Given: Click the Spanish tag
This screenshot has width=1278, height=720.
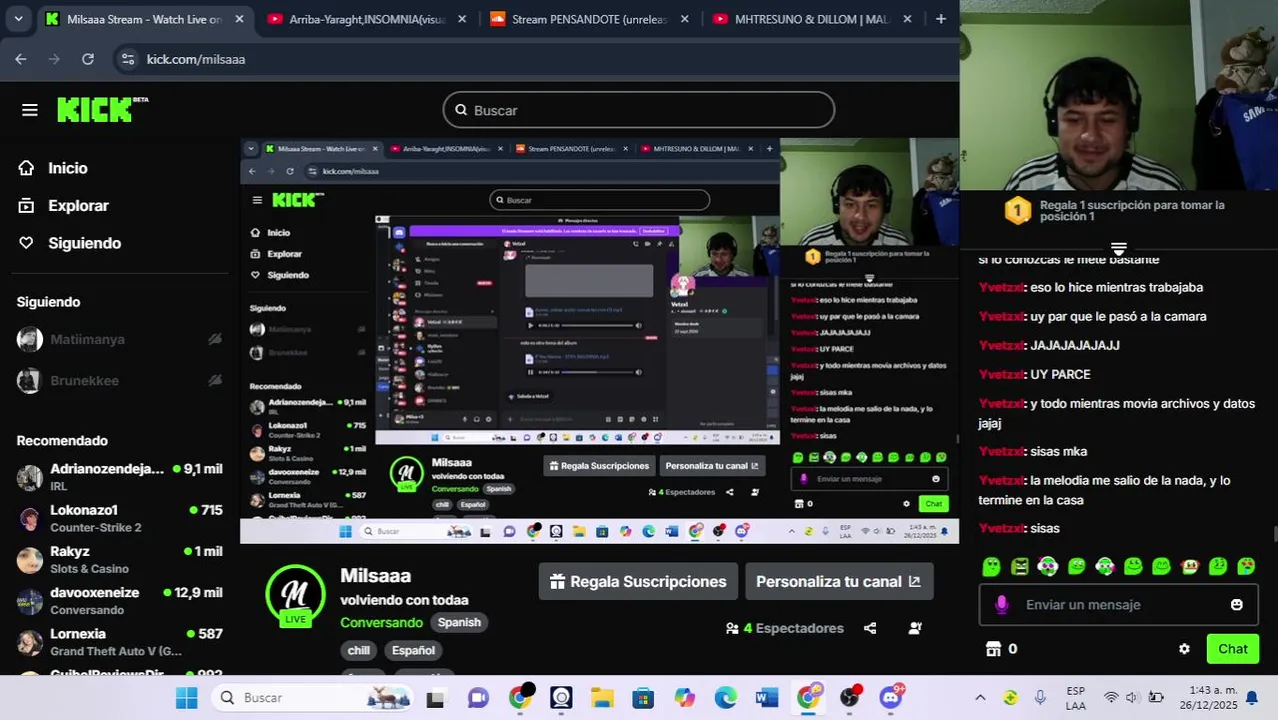Looking at the screenshot, I should (459, 622).
